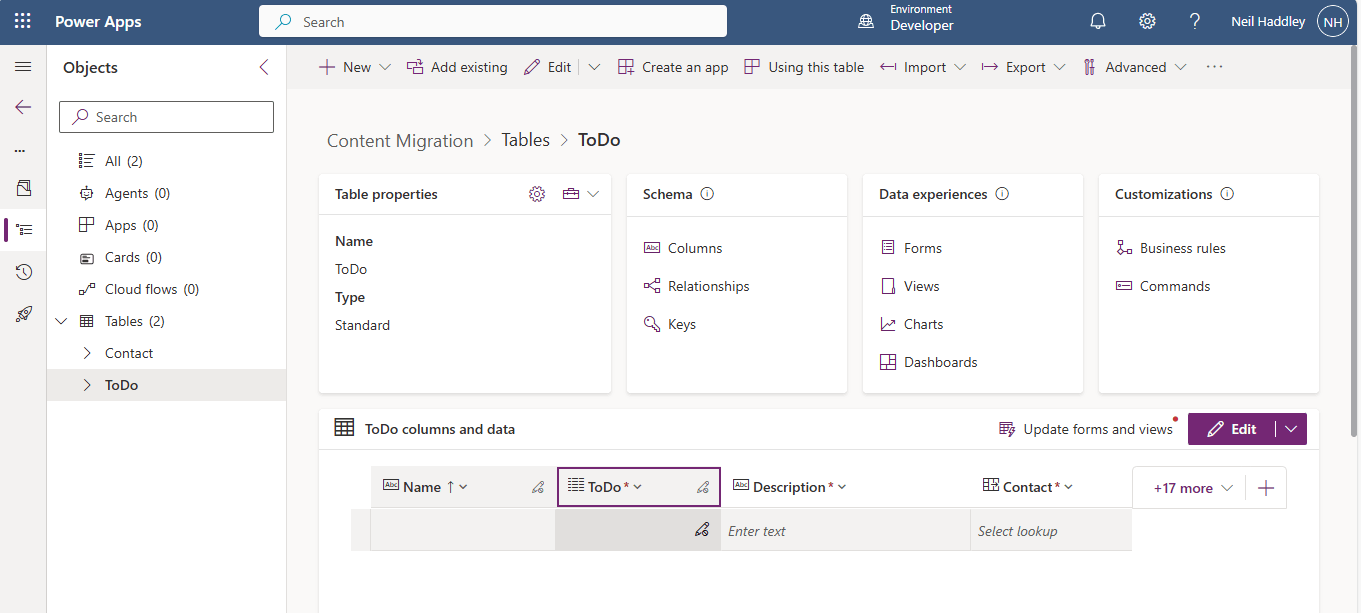The image size is (1361, 613).
Task: Expand the Contact table tree node
Action: (x=87, y=353)
